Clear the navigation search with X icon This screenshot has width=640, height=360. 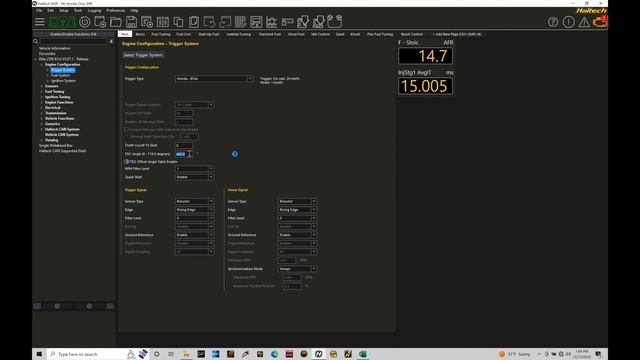point(111,41)
